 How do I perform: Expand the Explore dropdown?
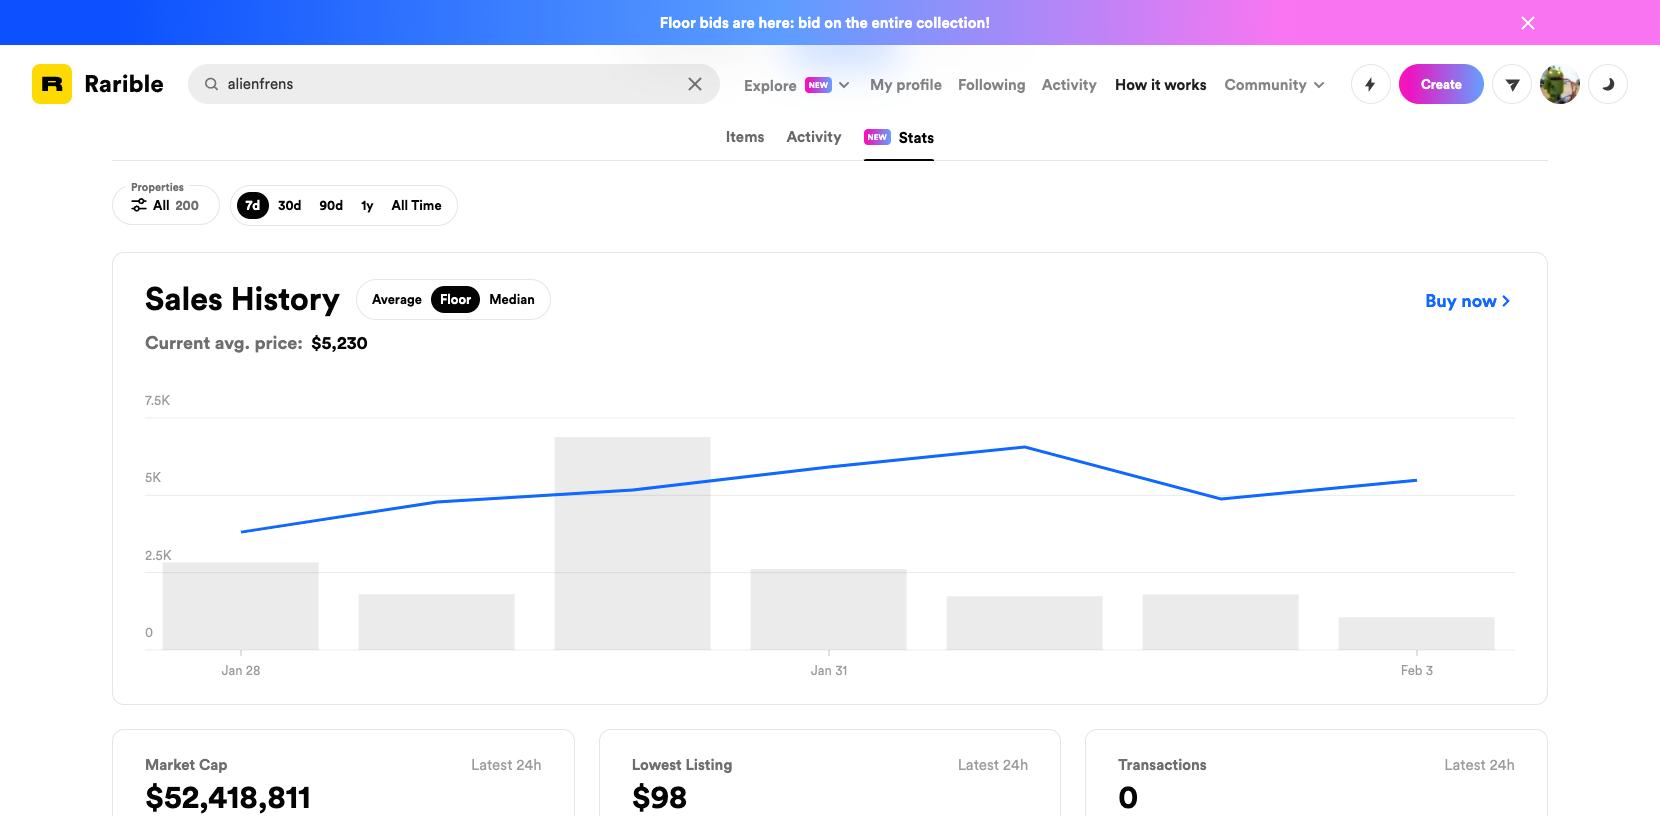(x=797, y=85)
